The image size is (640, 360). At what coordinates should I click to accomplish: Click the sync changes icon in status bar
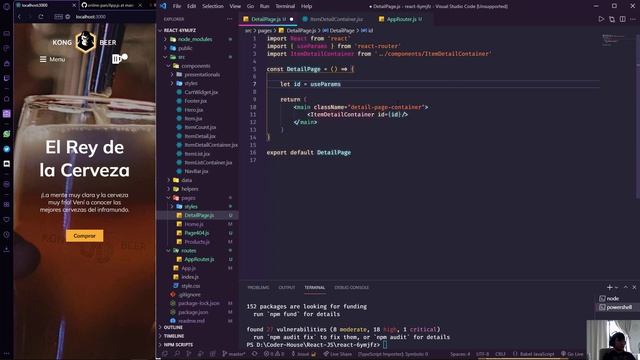click(254, 354)
